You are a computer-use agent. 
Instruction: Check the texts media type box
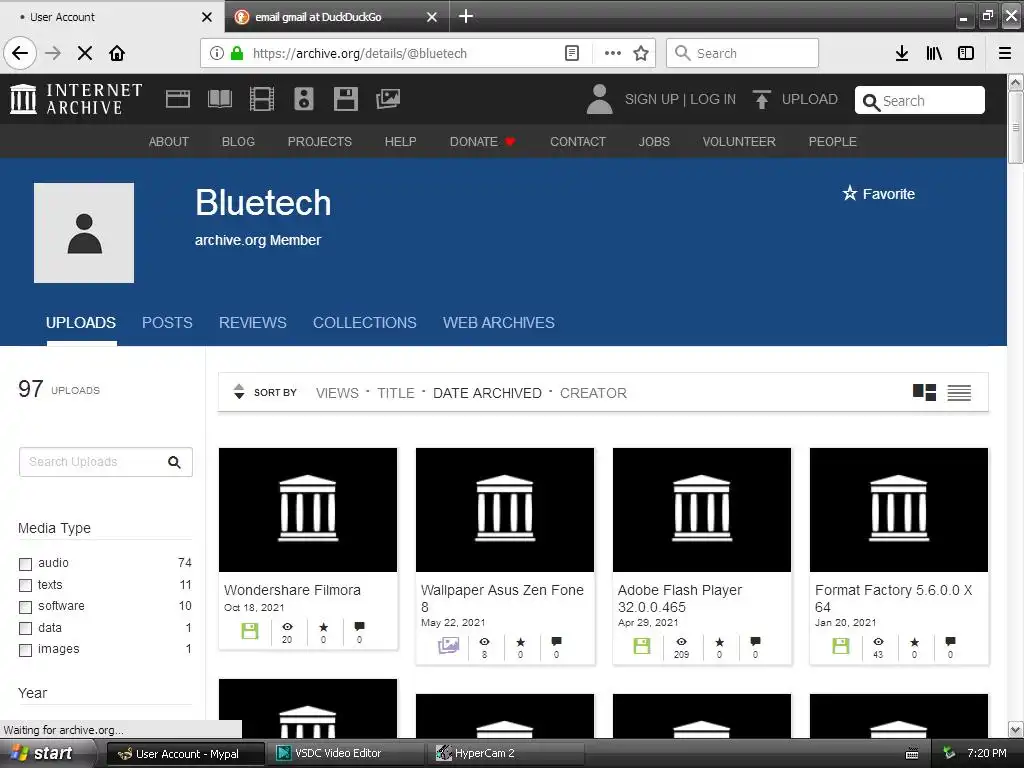25,585
